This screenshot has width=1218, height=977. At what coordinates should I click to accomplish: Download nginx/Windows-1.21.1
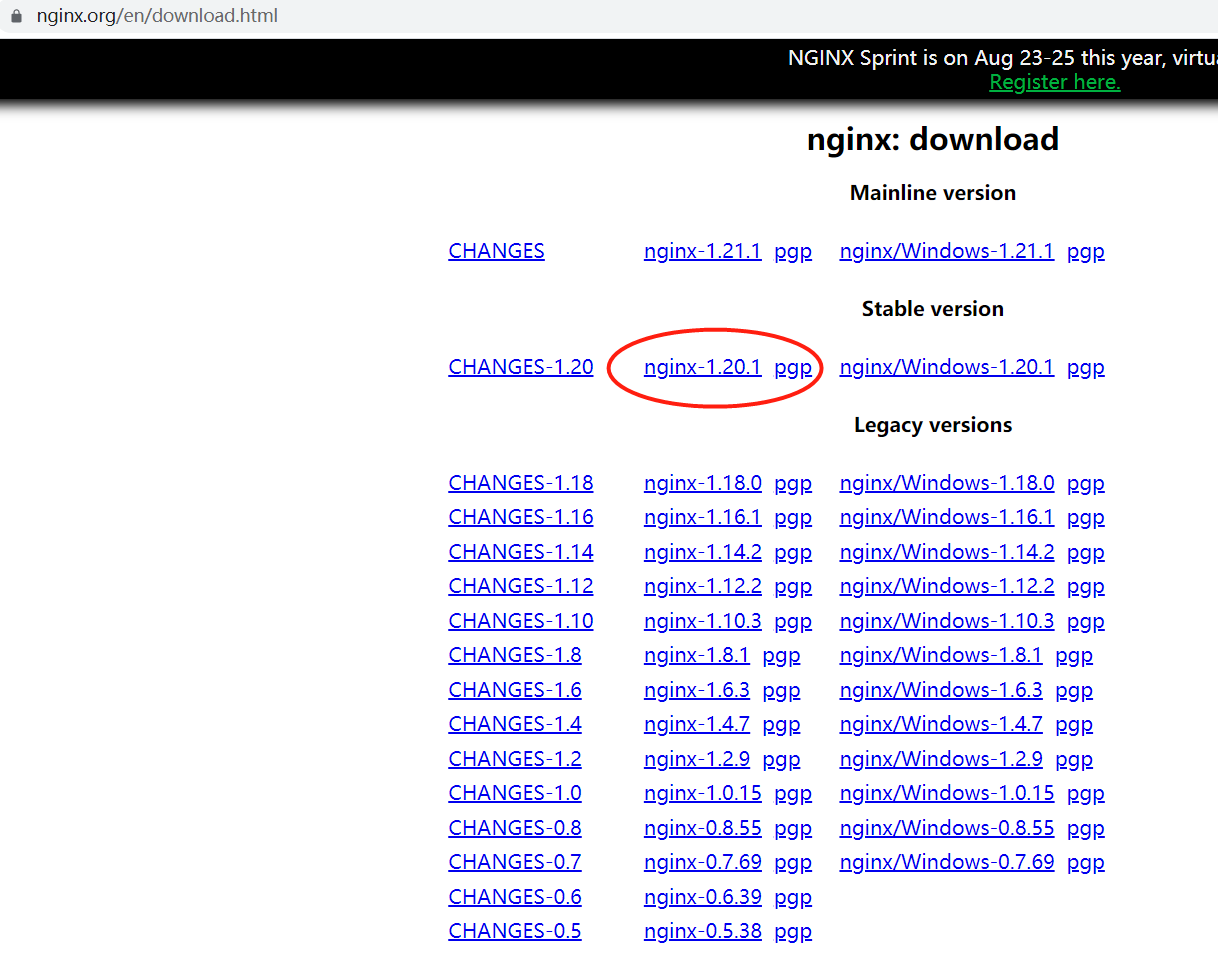pos(947,251)
